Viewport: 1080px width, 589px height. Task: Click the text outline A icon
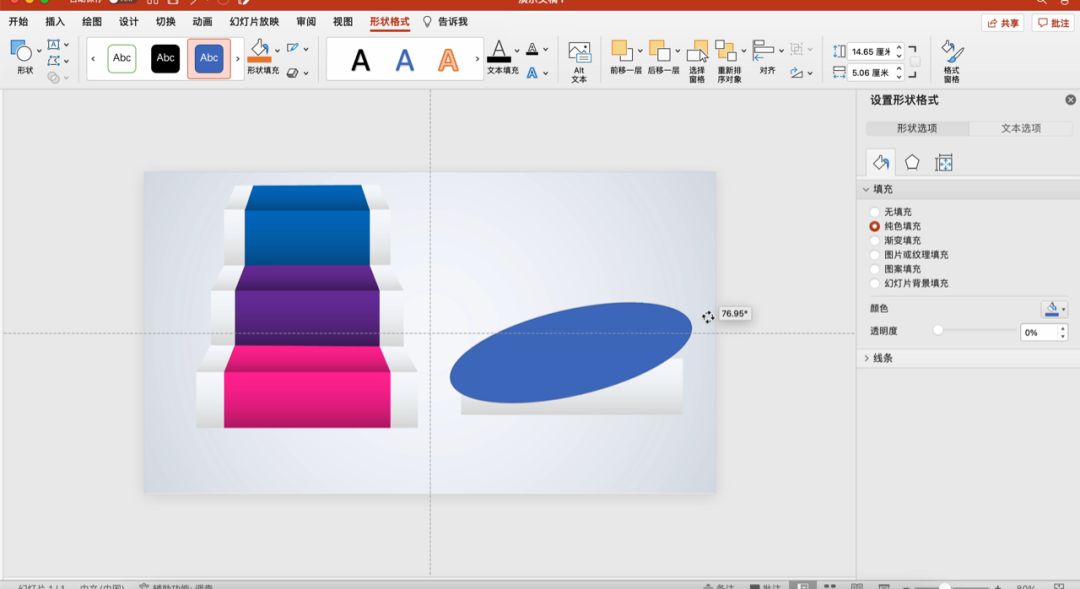[x=532, y=49]
